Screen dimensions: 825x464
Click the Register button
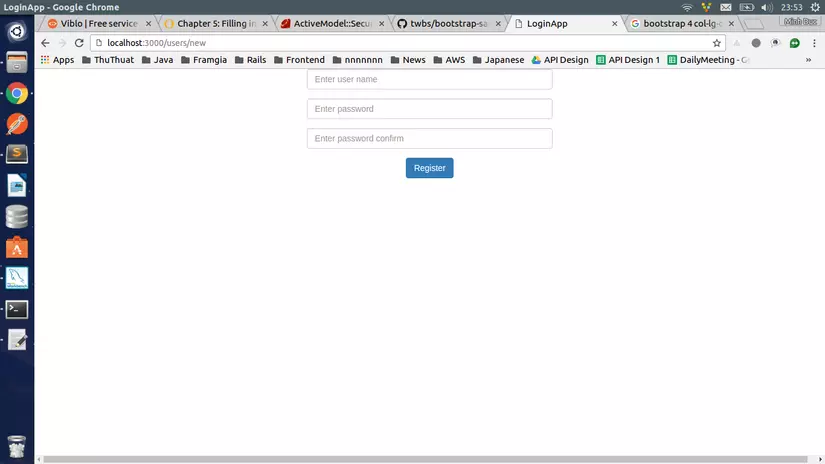pos(429,168)
